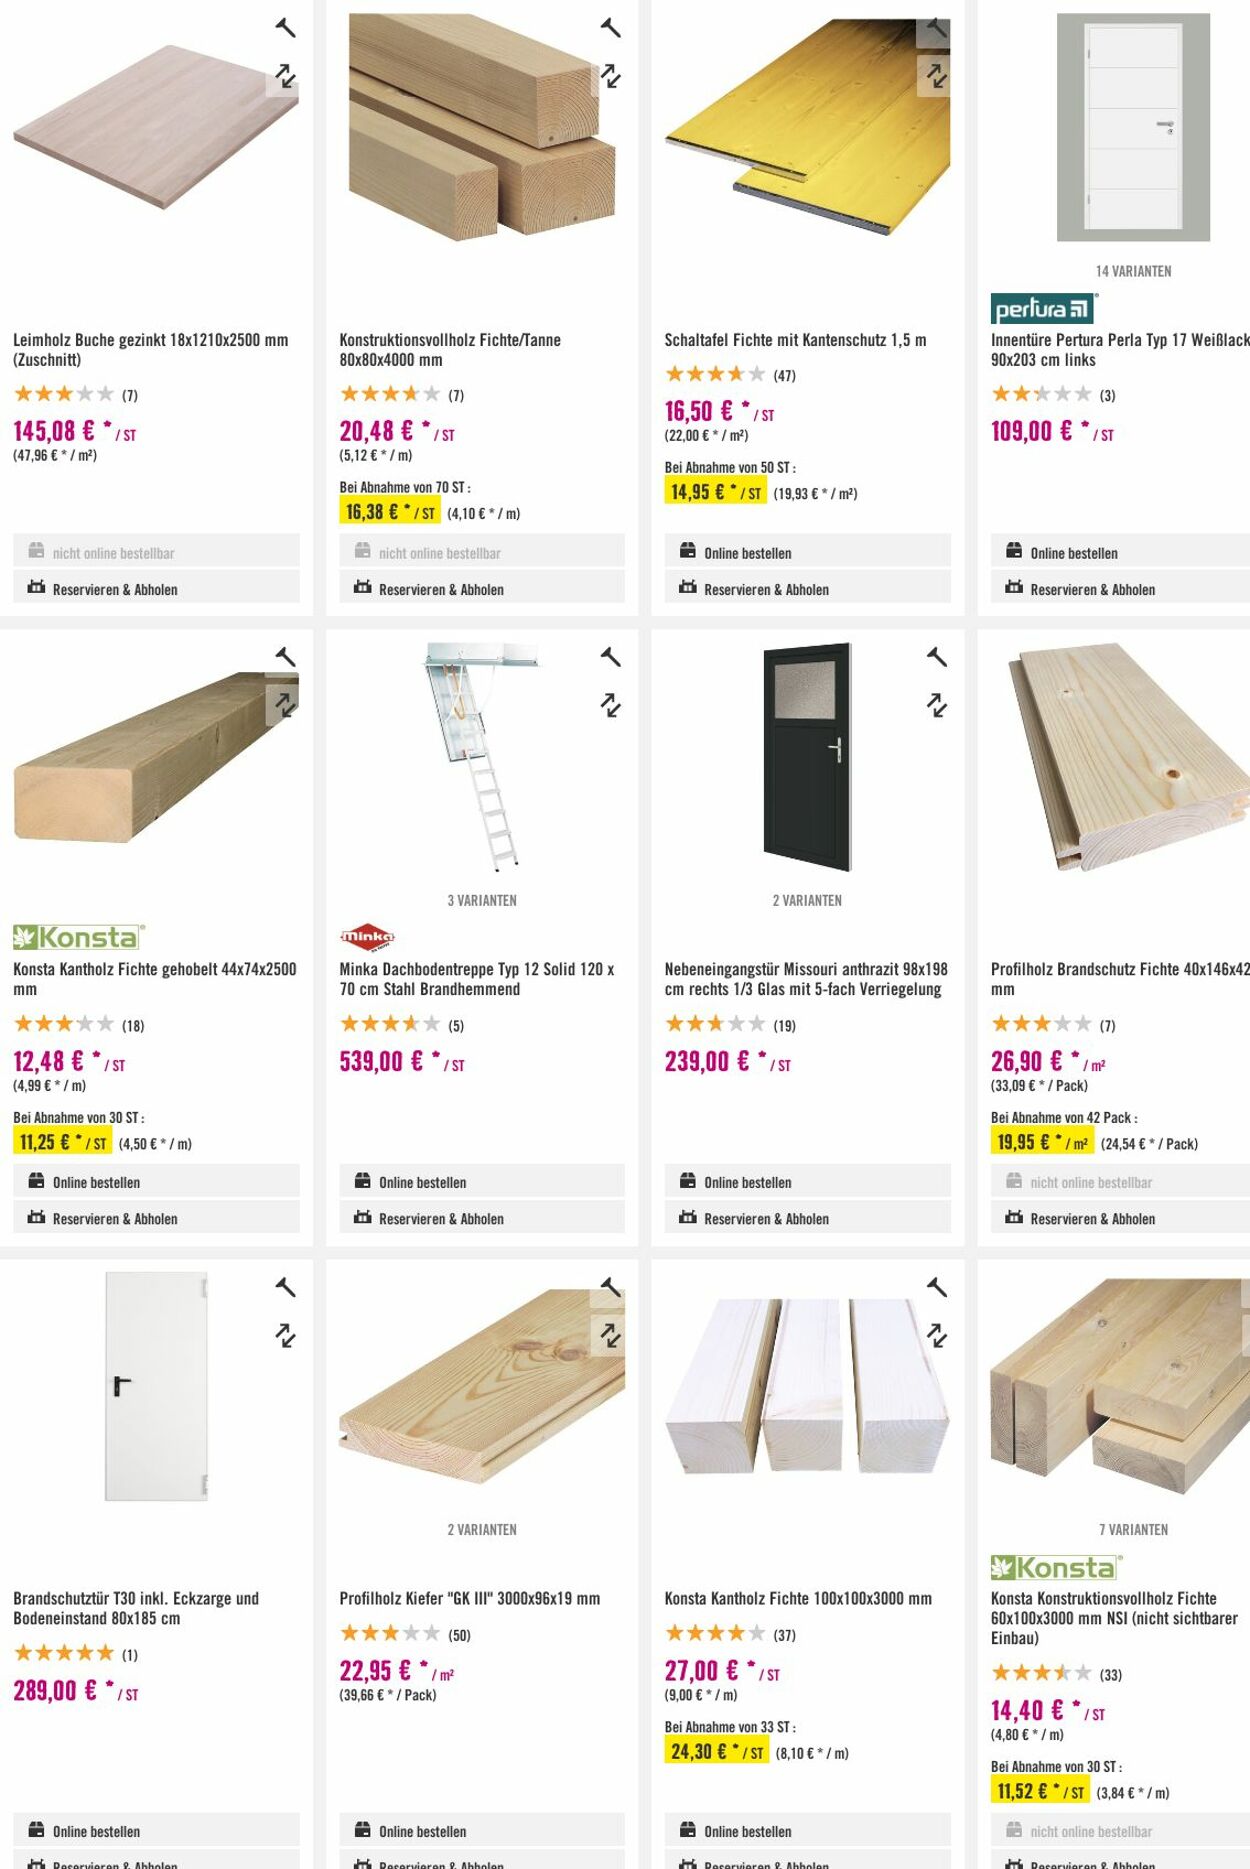Click Reservieren & Abholen for Minka Dachbodentreppe
The image size is (1250, 1869).
coord(441,1218)
